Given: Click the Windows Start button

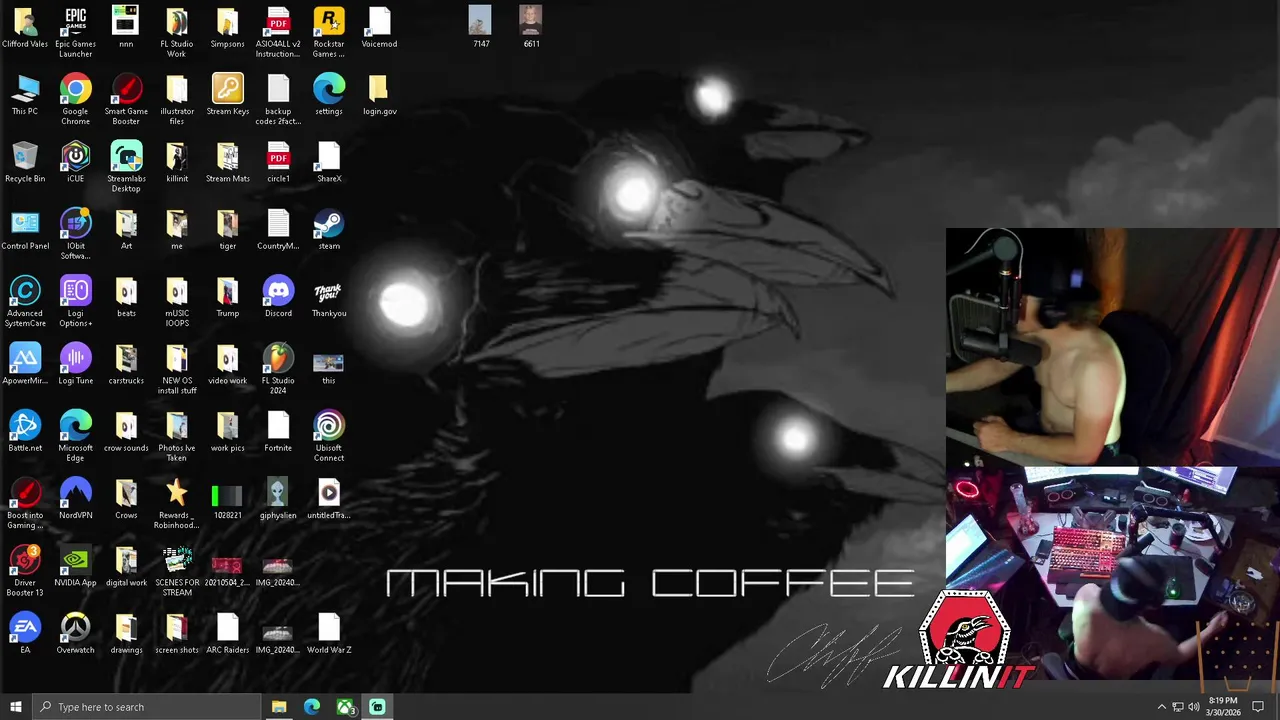Looking at the screenshot, I should (x=15, y=707).
